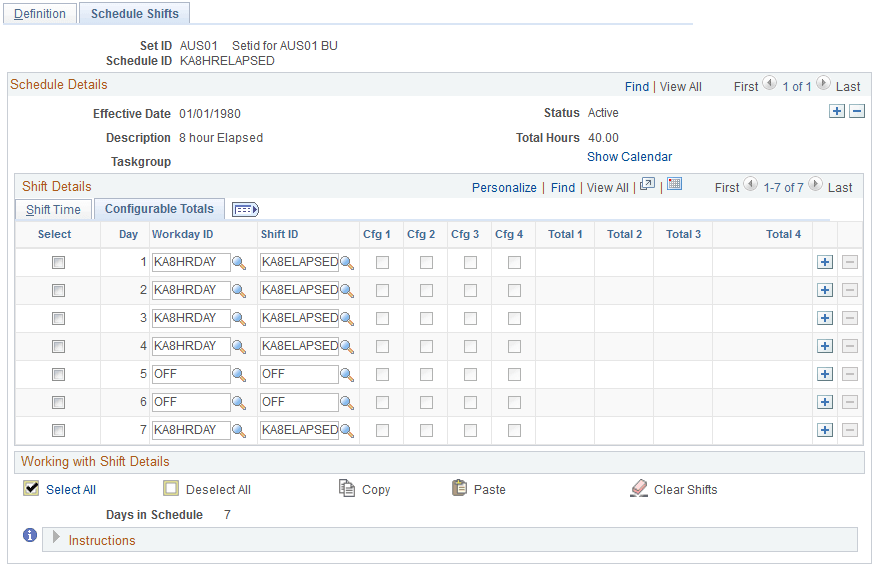This screenshot has height=567, width=876.
Task: Toggle Cfg 4 checkbox for day 7
Action: click(515, 430)
